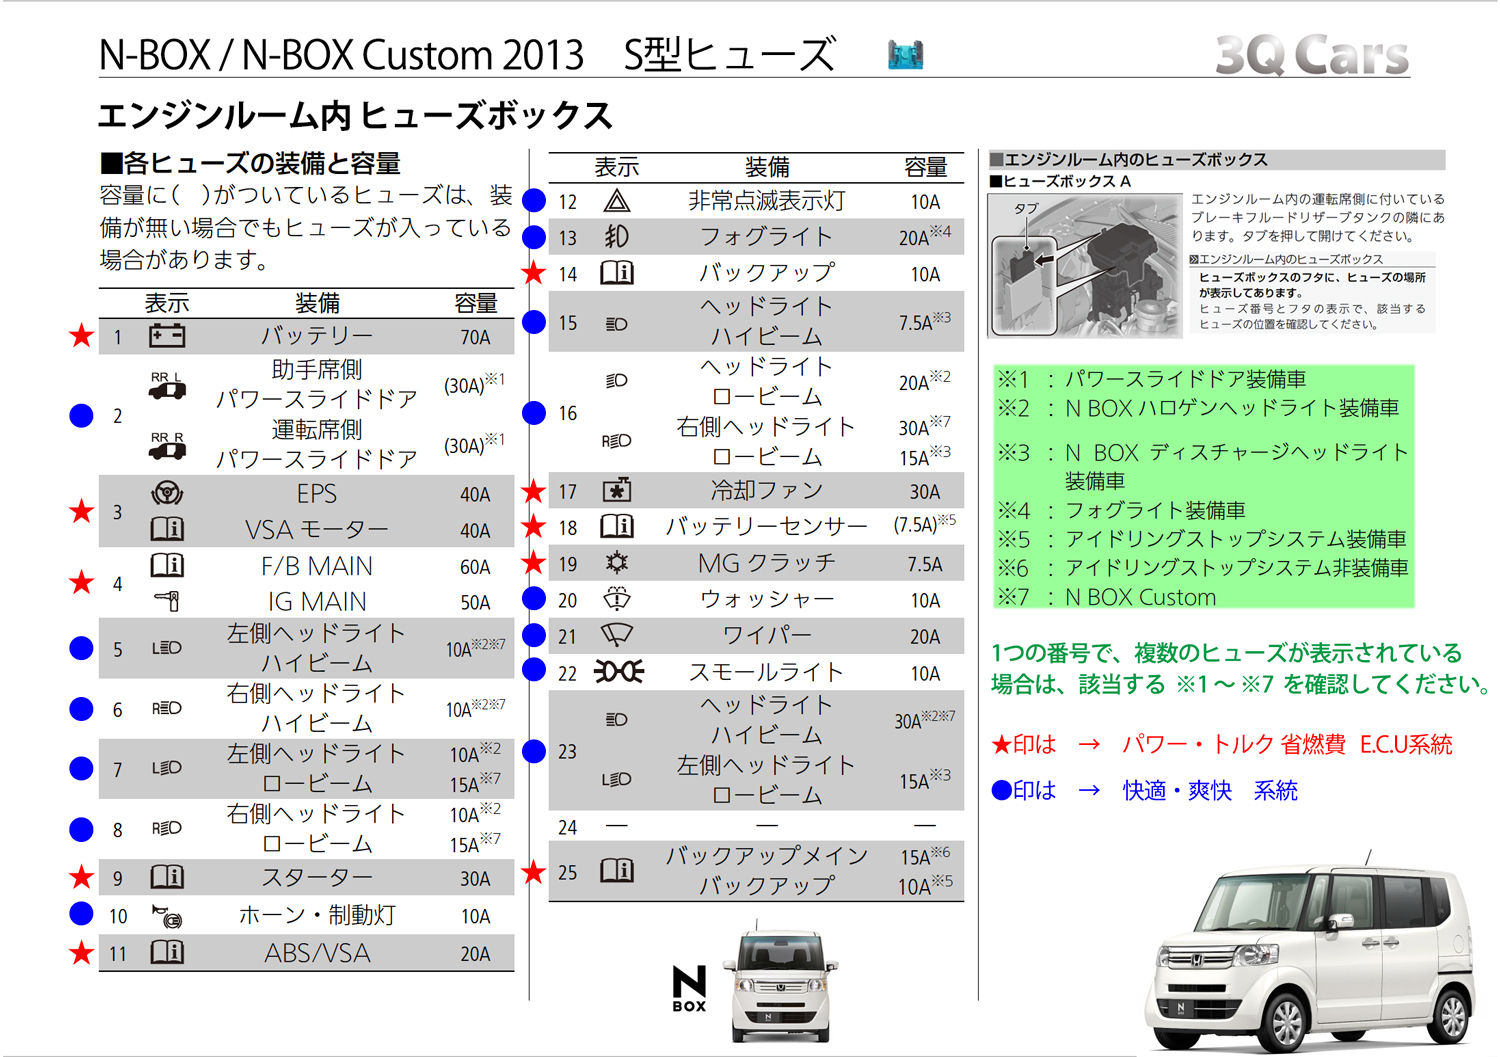Click the エンジンルーム内 ヒューズボックス heading

pos(355,116)
